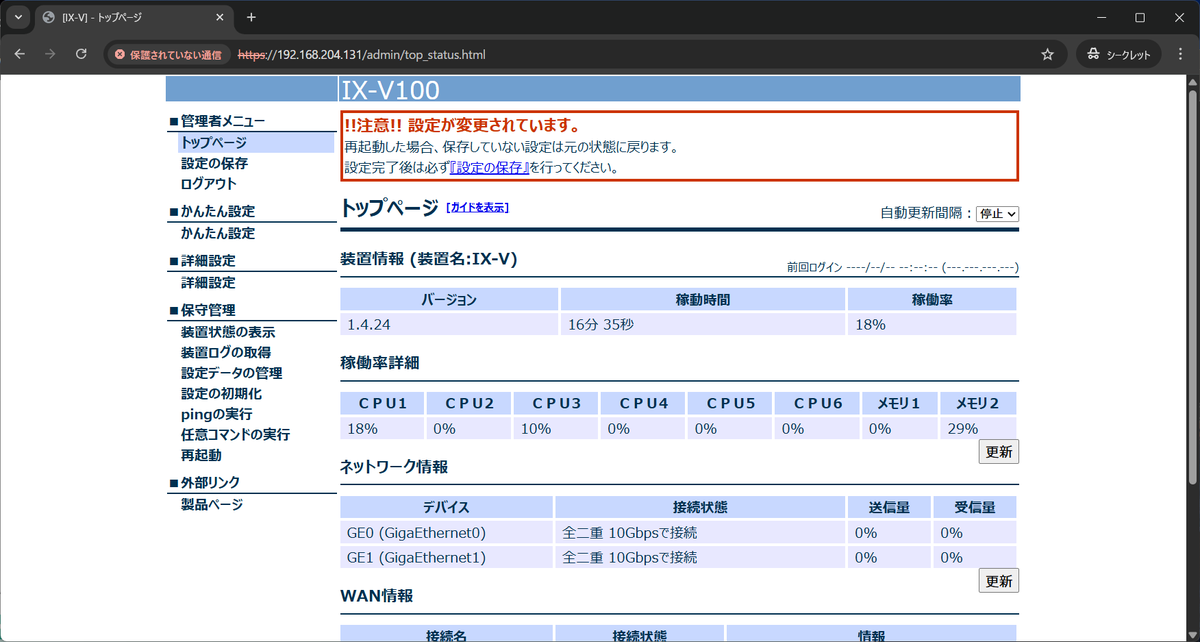Open 詳細設定 sidebar link
Viewport: 1200px width, 642px height.
tap(208, 283)
